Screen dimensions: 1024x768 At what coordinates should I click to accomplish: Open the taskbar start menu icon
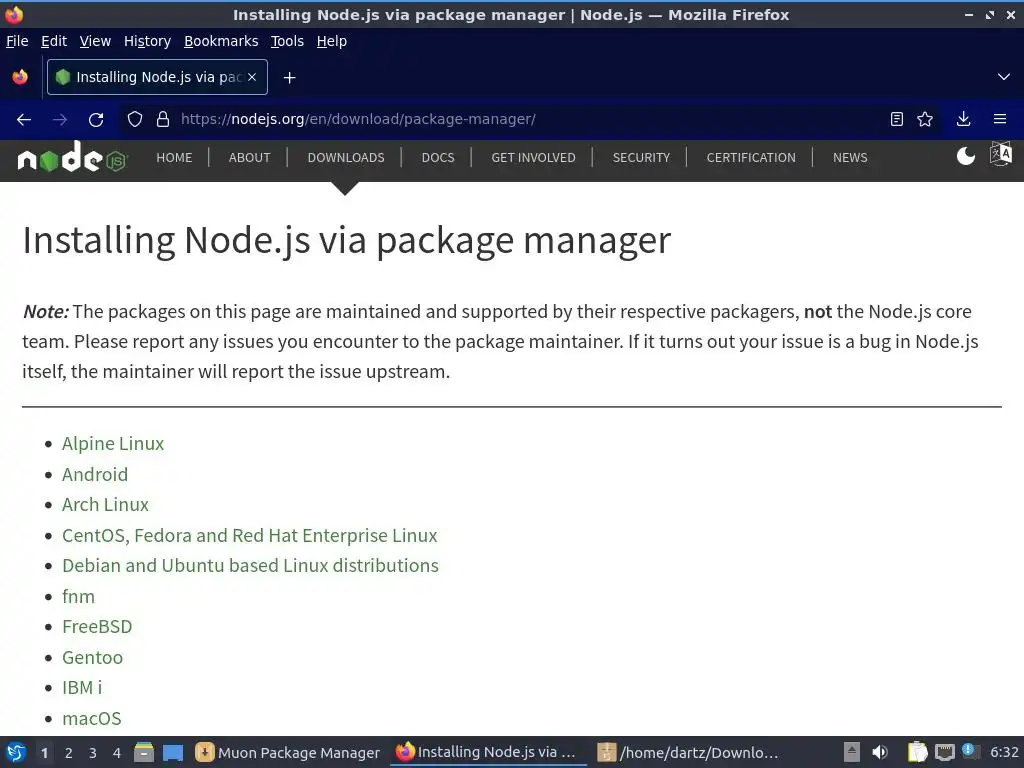pos(16,752)
